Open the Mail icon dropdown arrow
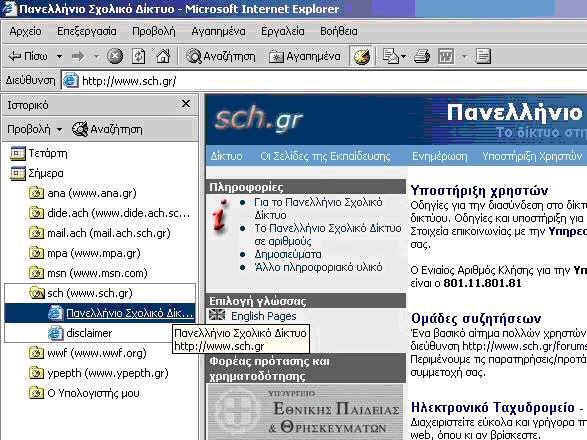Screen dimensions: 587x440 (403, 57)
